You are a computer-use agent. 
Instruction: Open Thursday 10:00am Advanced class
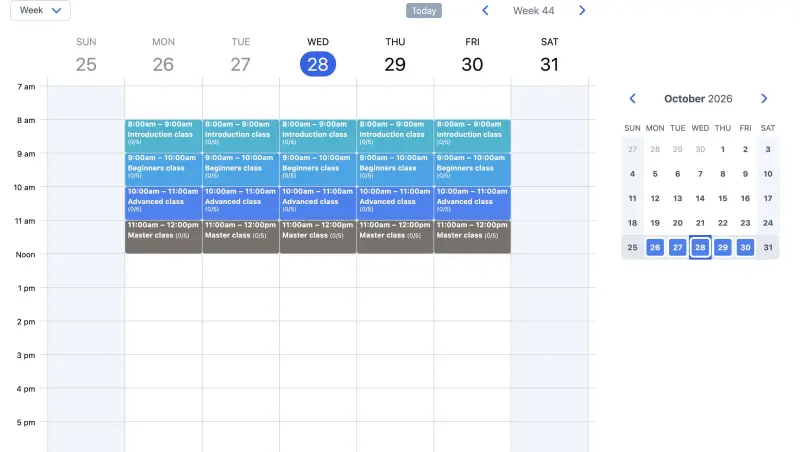tap(395, 203)
